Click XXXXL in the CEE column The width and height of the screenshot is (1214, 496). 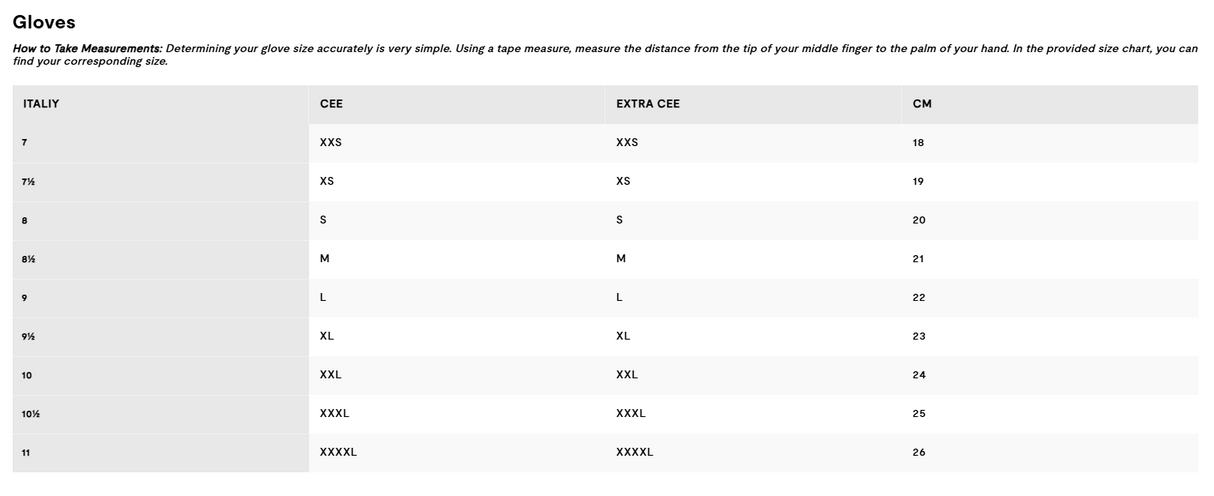click(x=338, y=452)
